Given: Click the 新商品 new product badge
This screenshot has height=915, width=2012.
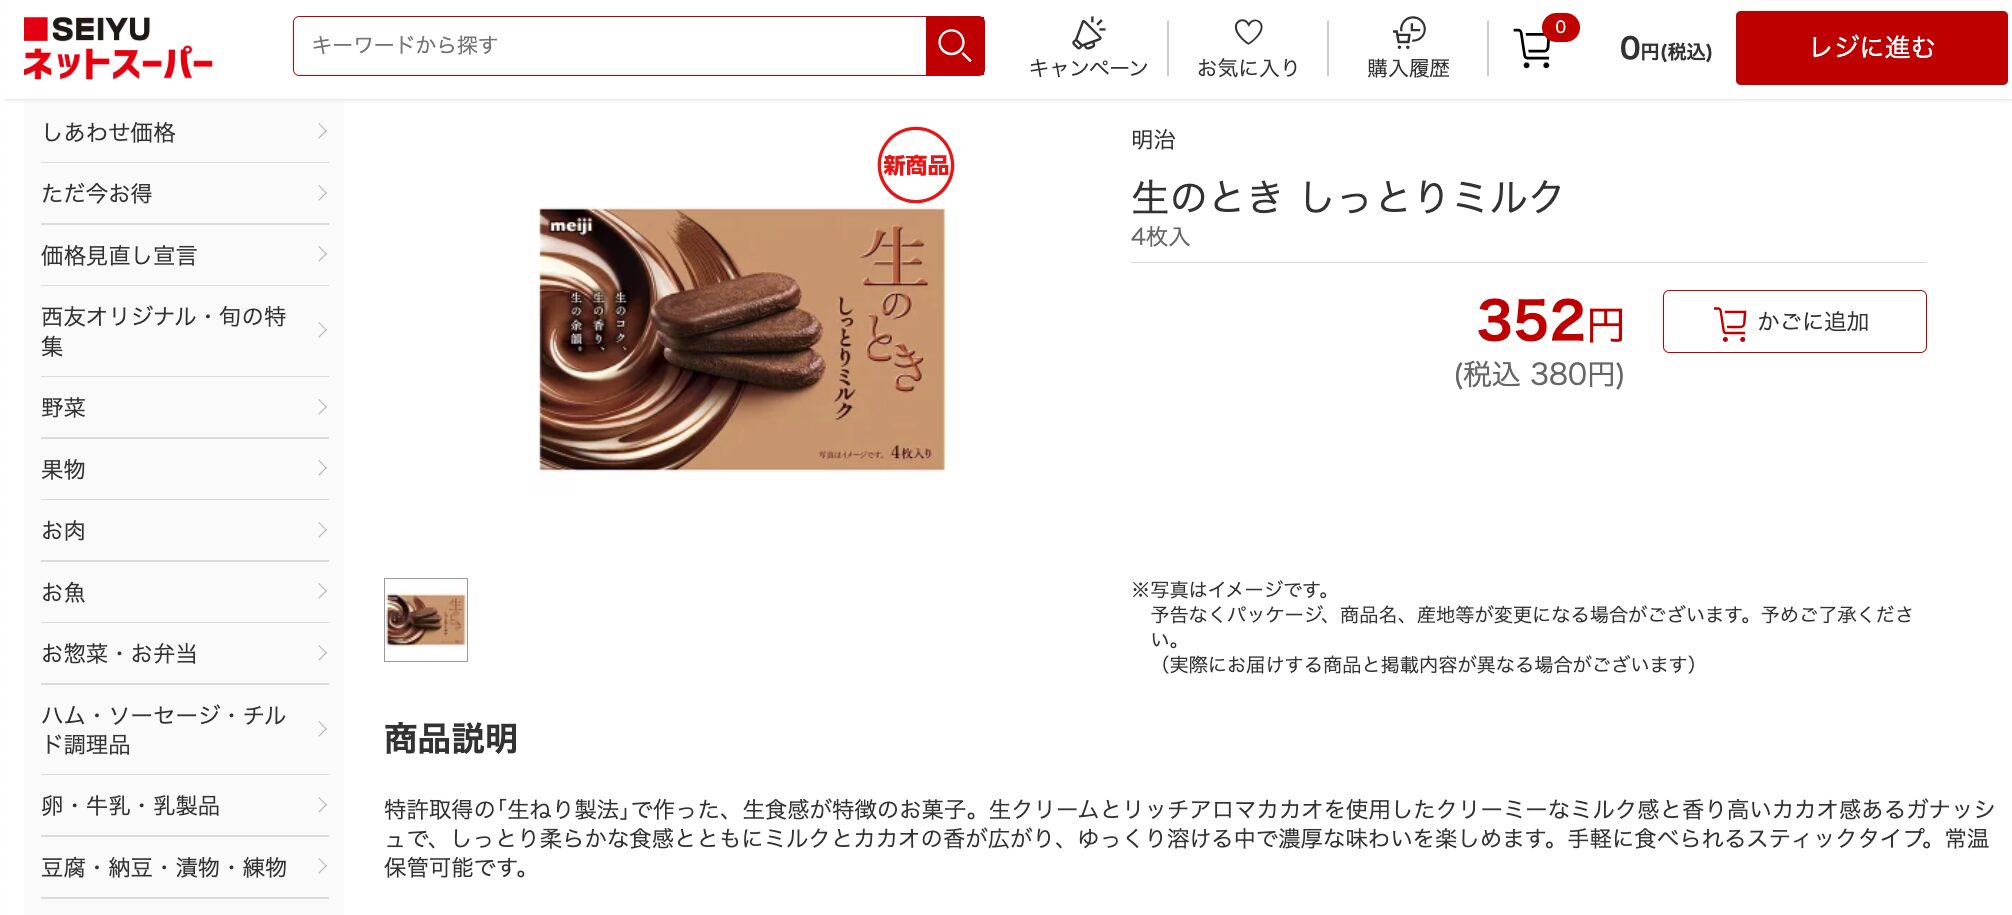Looking at the screenshot, I should (915, 165).
